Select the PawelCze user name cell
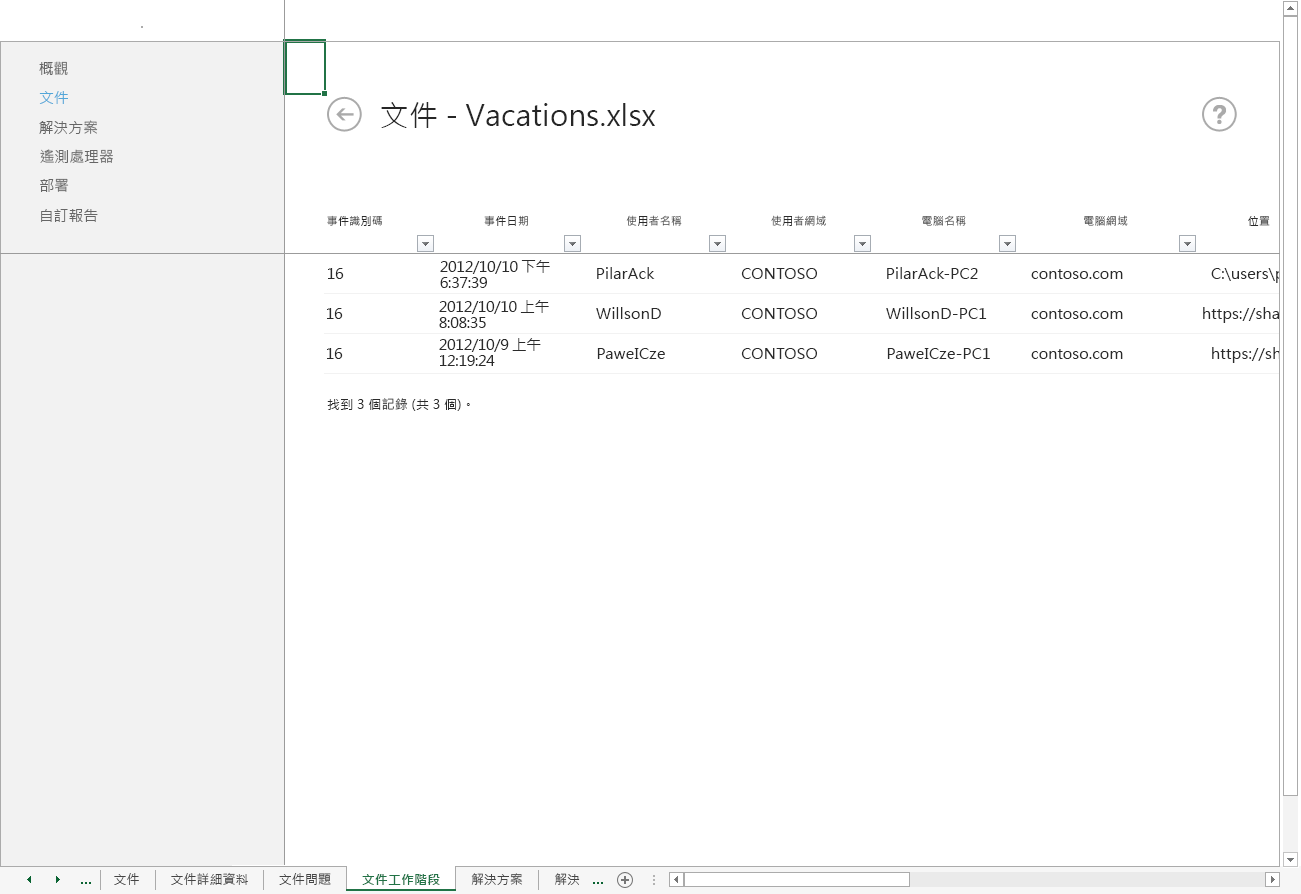 631,354
